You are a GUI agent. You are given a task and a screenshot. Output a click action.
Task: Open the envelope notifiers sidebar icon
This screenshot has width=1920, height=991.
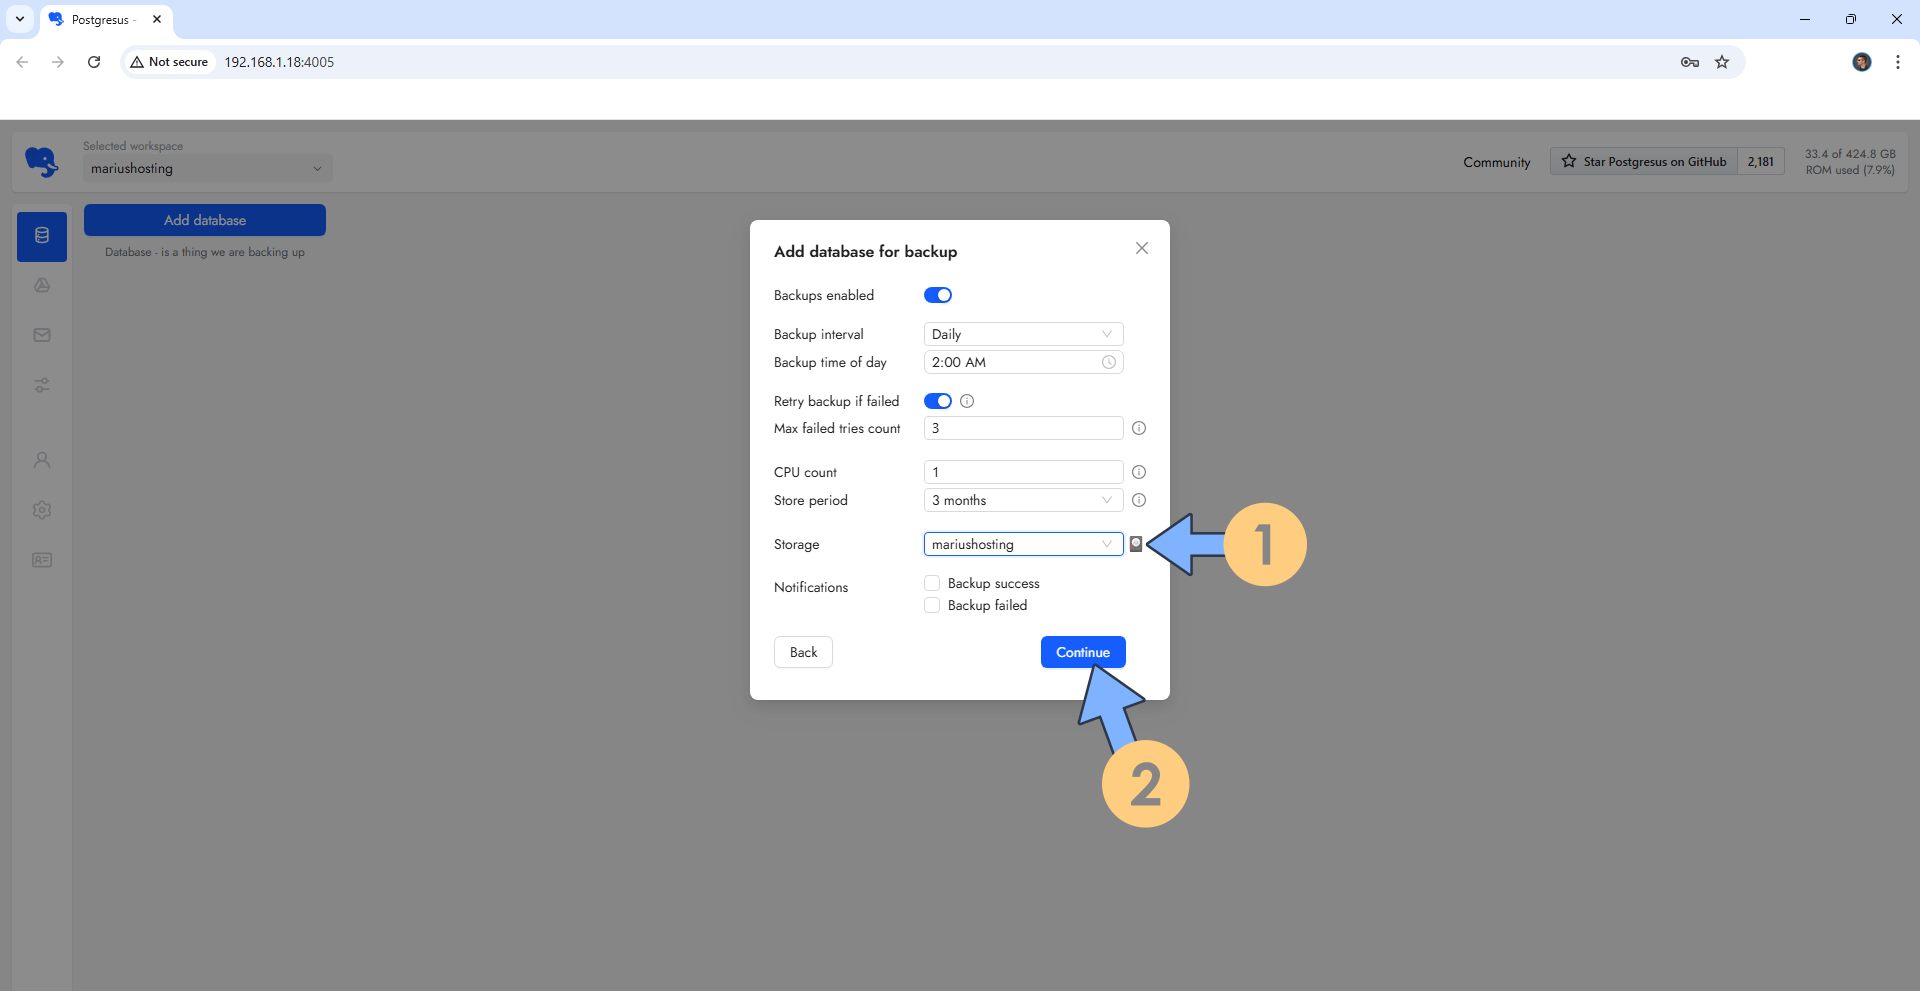[42, 335]
